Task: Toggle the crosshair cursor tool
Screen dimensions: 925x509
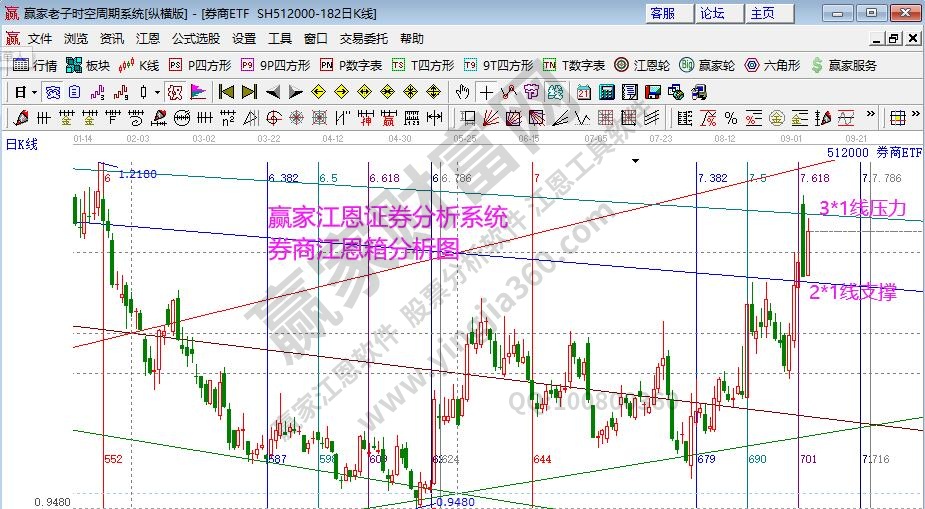Action: coord(486,92)
